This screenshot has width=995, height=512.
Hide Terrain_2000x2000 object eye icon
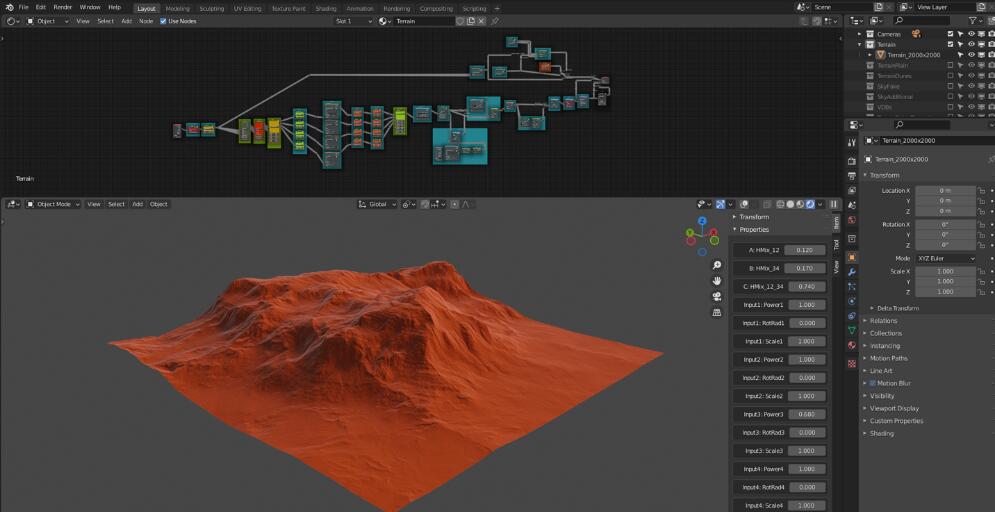click(971, 55)
